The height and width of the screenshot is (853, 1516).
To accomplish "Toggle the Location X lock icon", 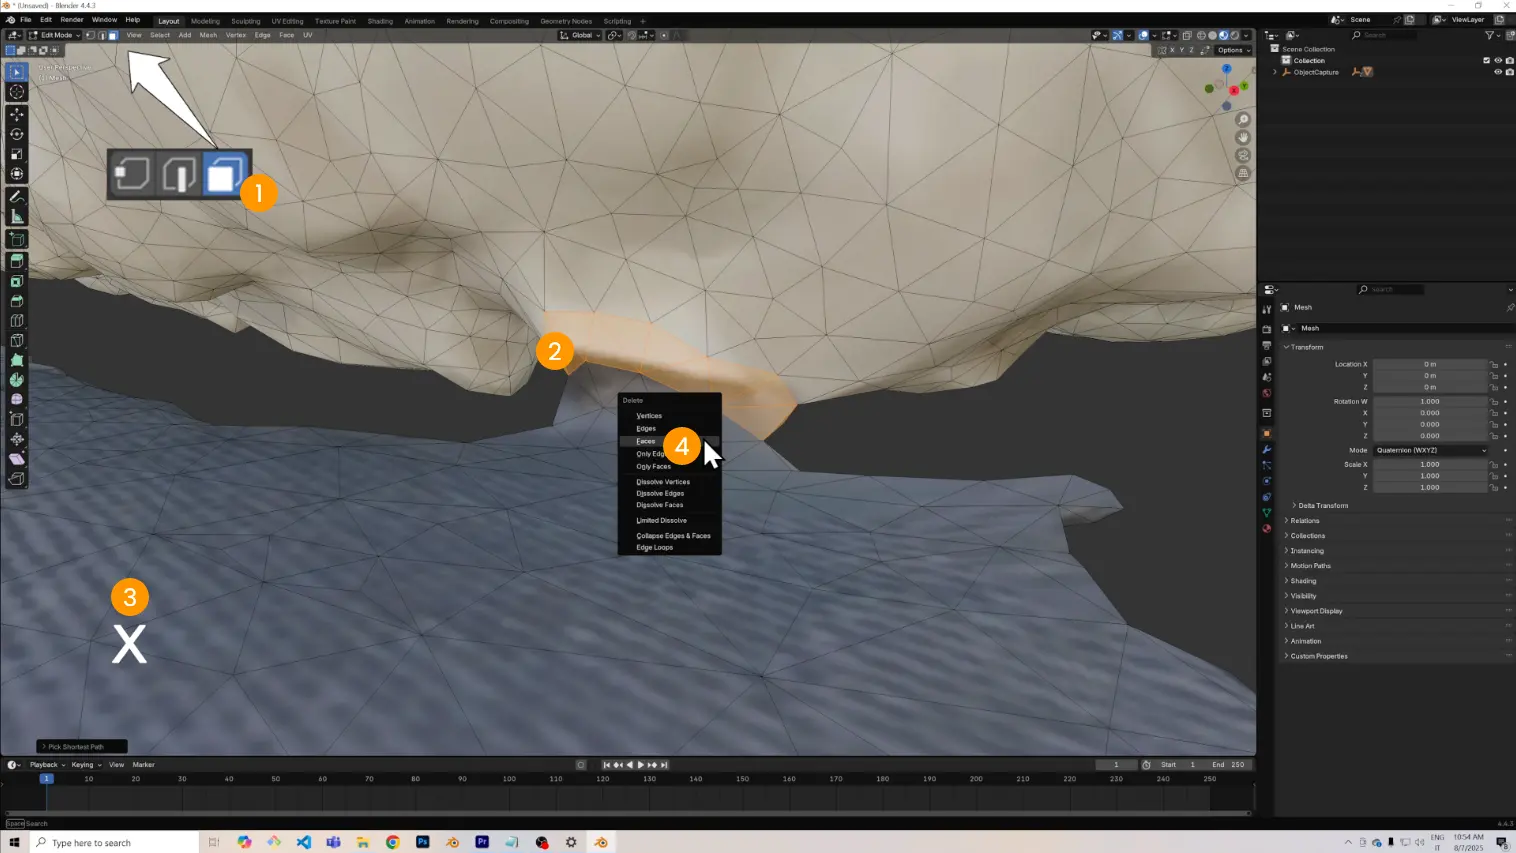I will [x=1494, y=365].
